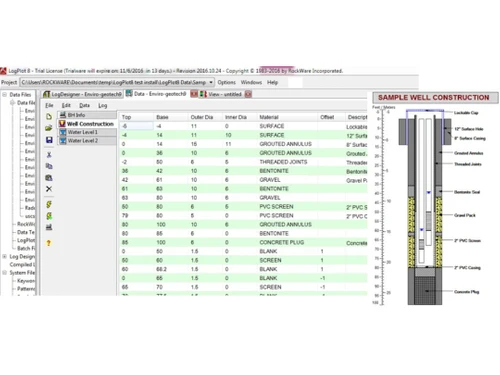Select the Data Te item in tree
The height and width of the screenshot is (375, 500).
pyautogui.click(x=26, y=232)
